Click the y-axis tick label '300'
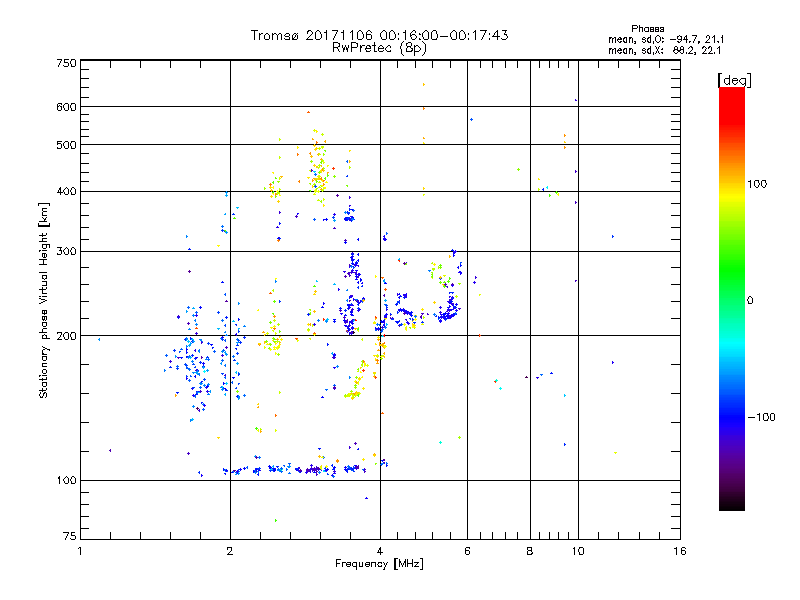The width and height of the screenshot is (800, 600). [x=66, y=252]
